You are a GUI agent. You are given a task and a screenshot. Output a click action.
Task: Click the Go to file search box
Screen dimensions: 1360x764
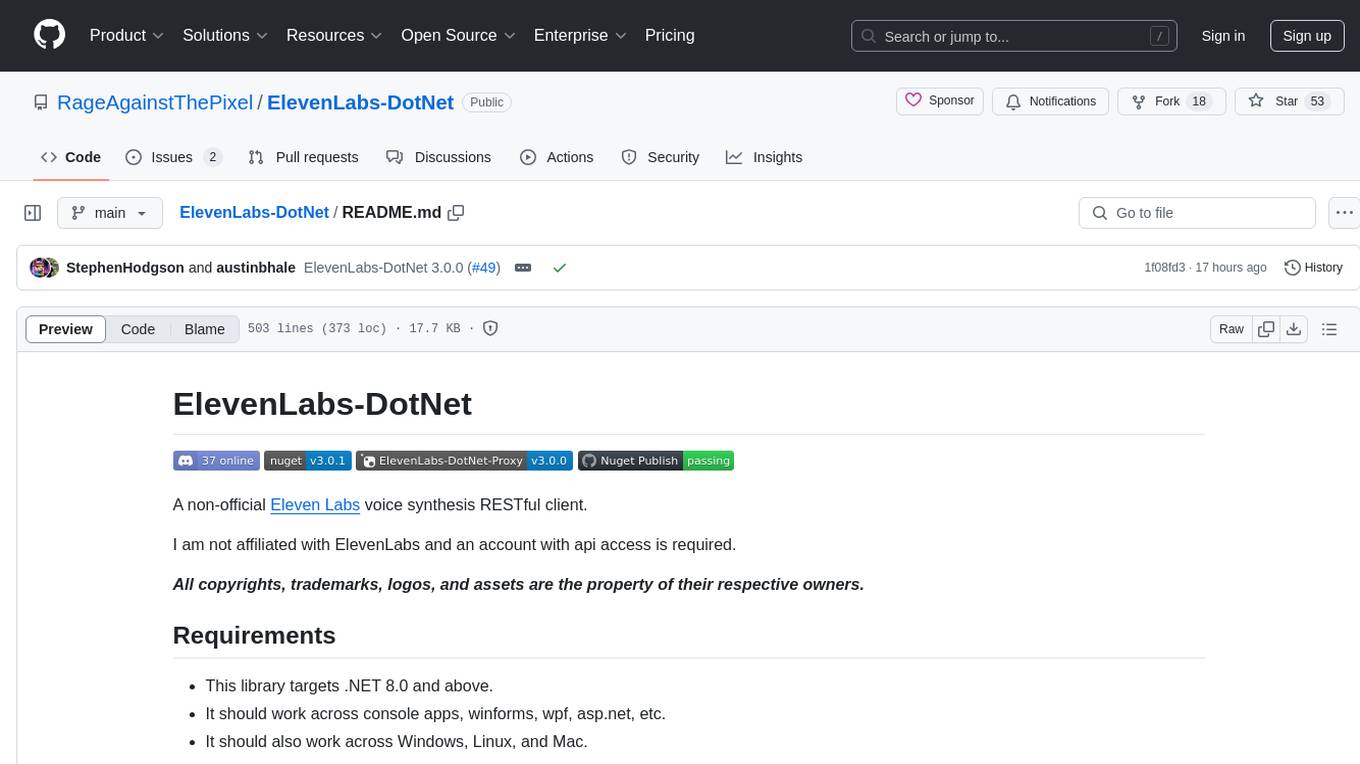[x=1197, y=213]
